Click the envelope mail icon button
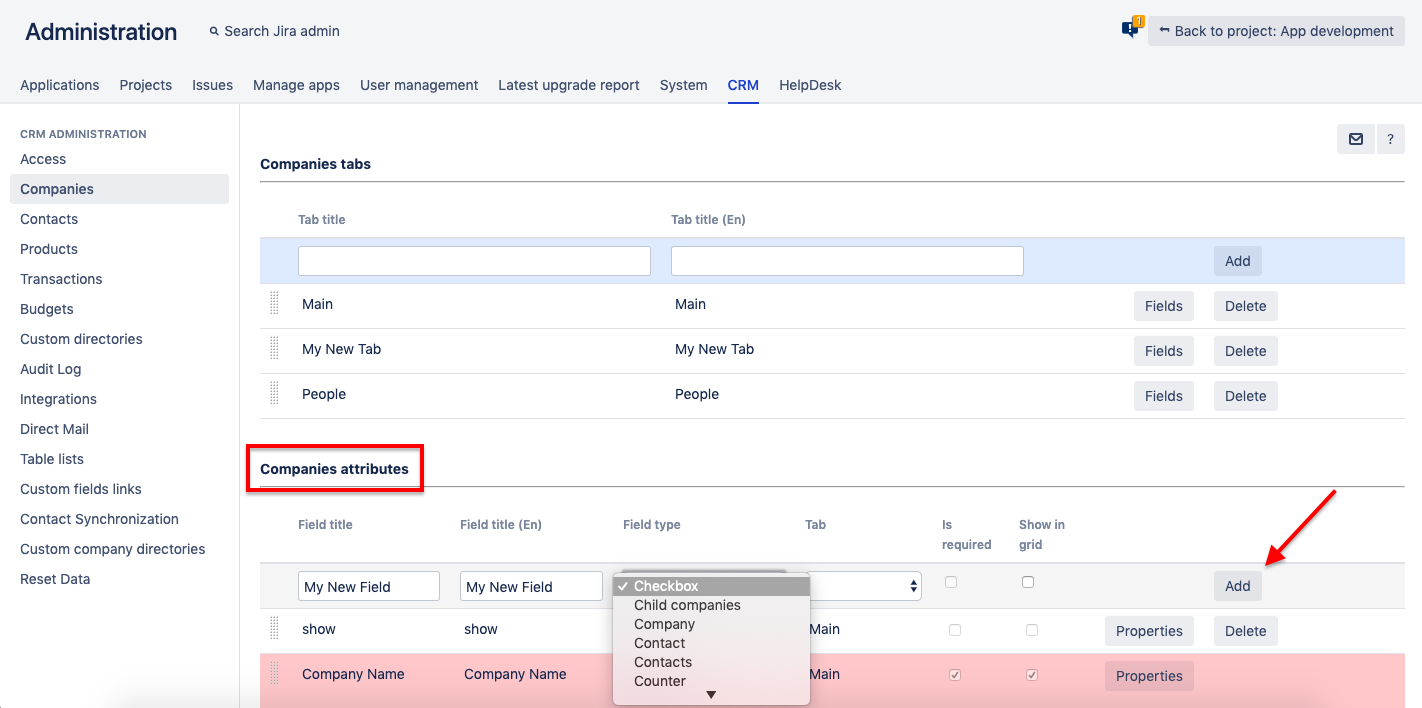Viewport: 1422px width, 708px height. (1355, 139)
